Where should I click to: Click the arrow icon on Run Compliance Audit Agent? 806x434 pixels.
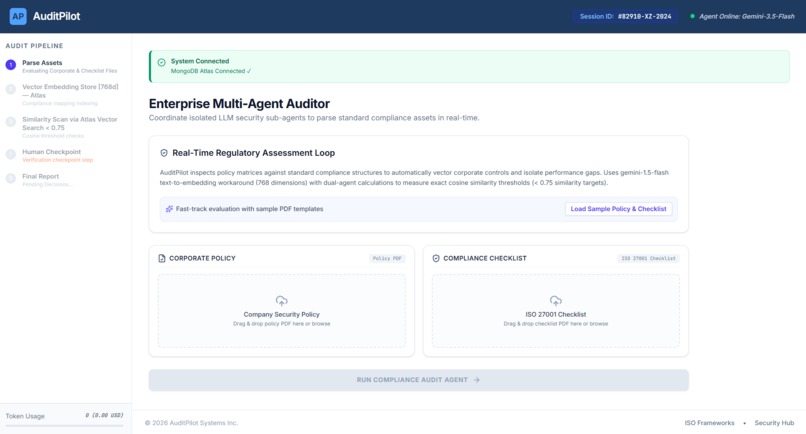(477, 380)
